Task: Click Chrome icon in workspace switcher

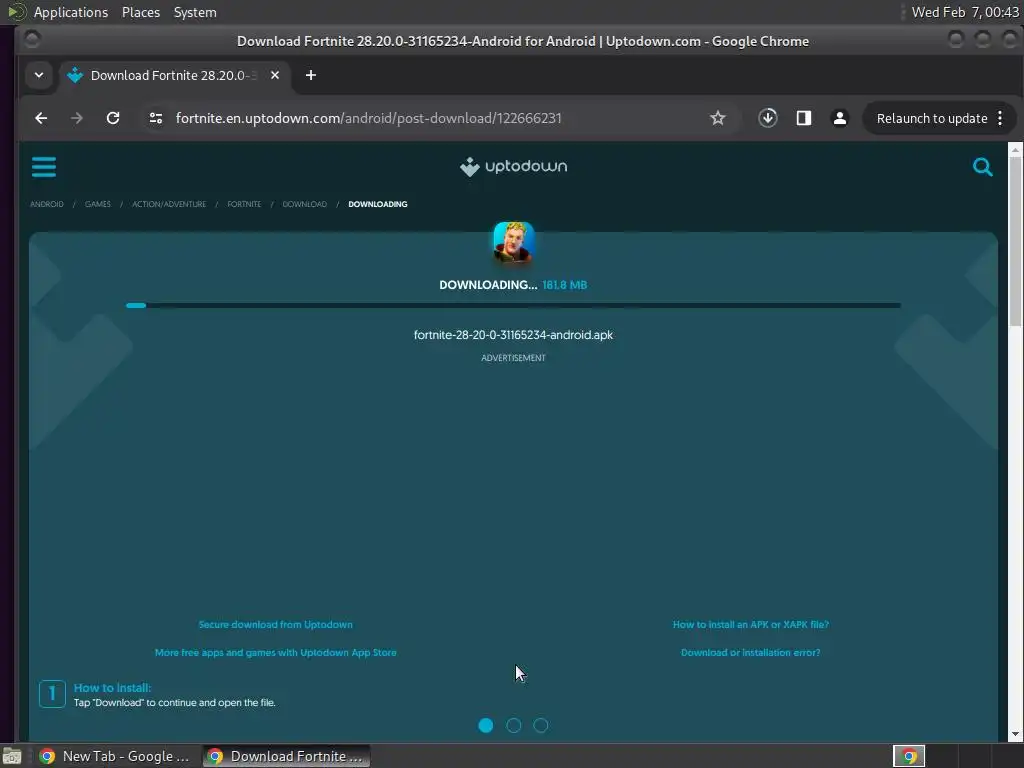Action: tap(909, 756)
